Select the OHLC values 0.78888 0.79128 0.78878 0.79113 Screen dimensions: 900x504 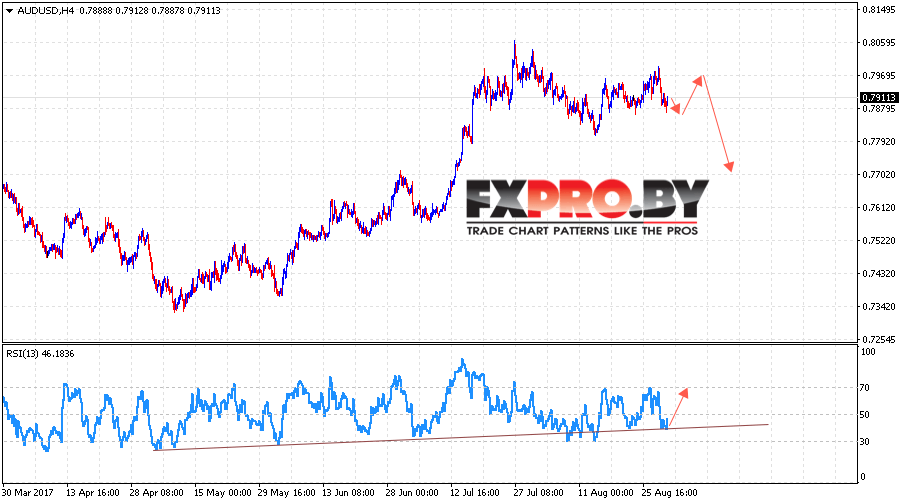(x=150, y=10)
